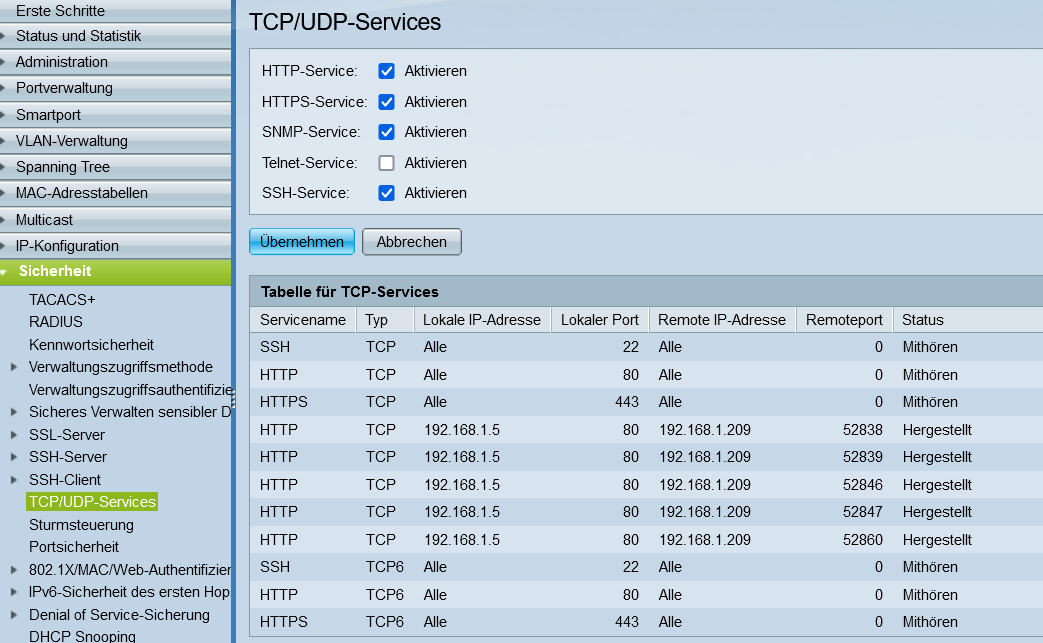Click the Tabelle für TCP-Services heading

click(x=349, y=291)
